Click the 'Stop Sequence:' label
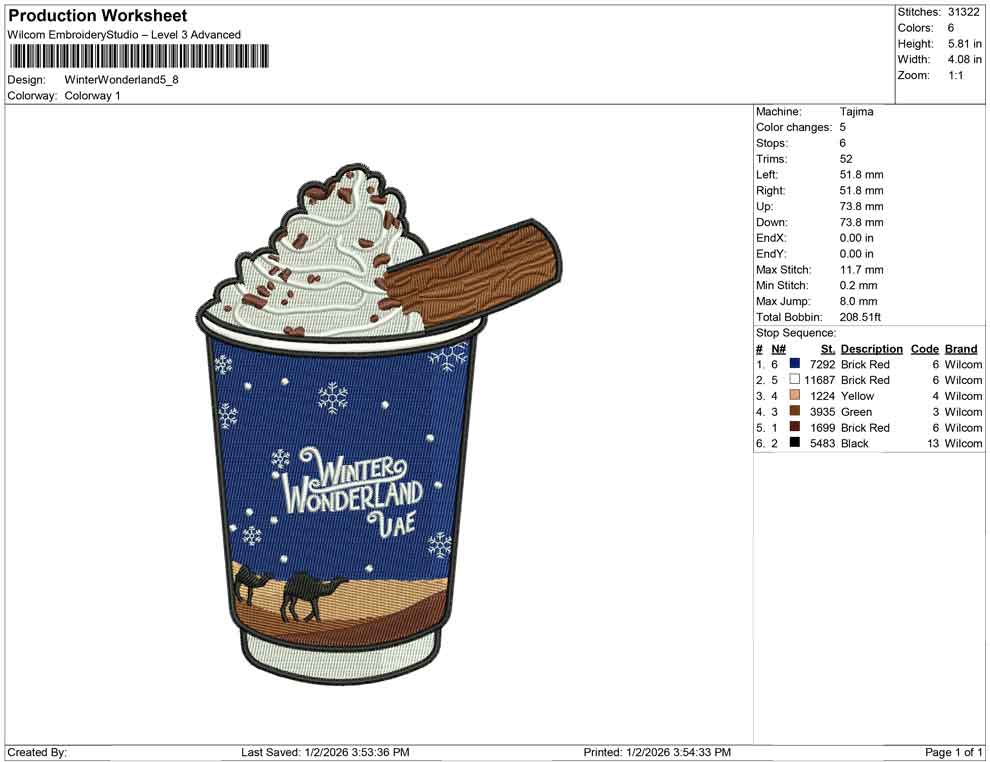 pyautogui.click(x=796, y=333)
